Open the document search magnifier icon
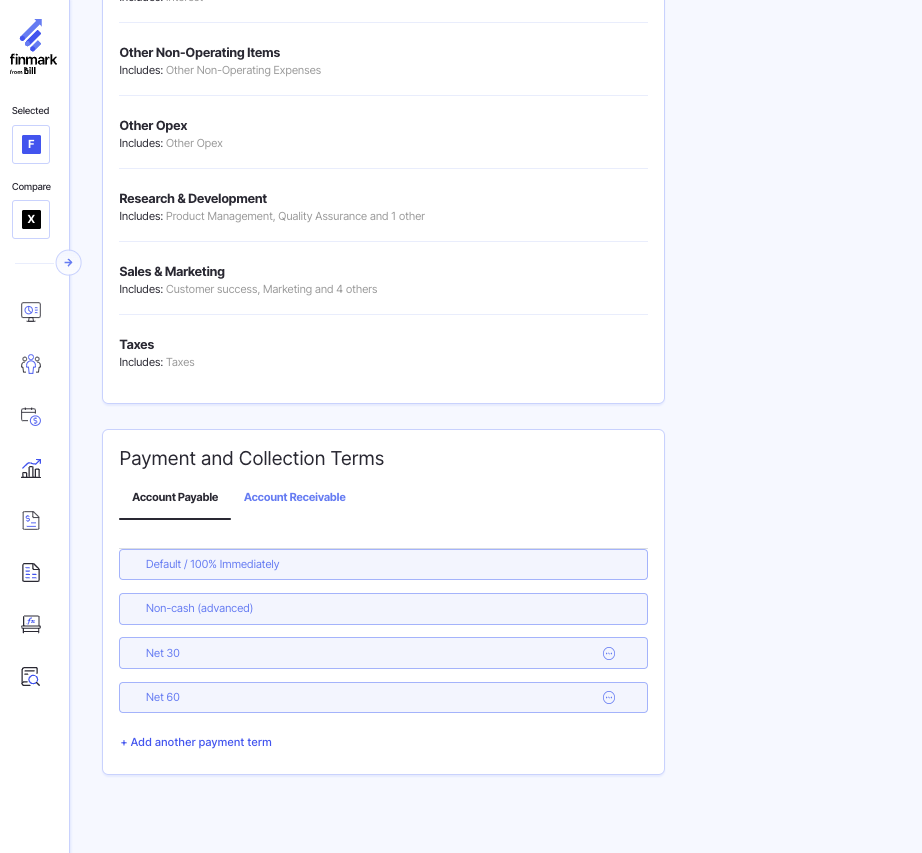The width and height of the screenshot is (922, 853). (31, 677)
